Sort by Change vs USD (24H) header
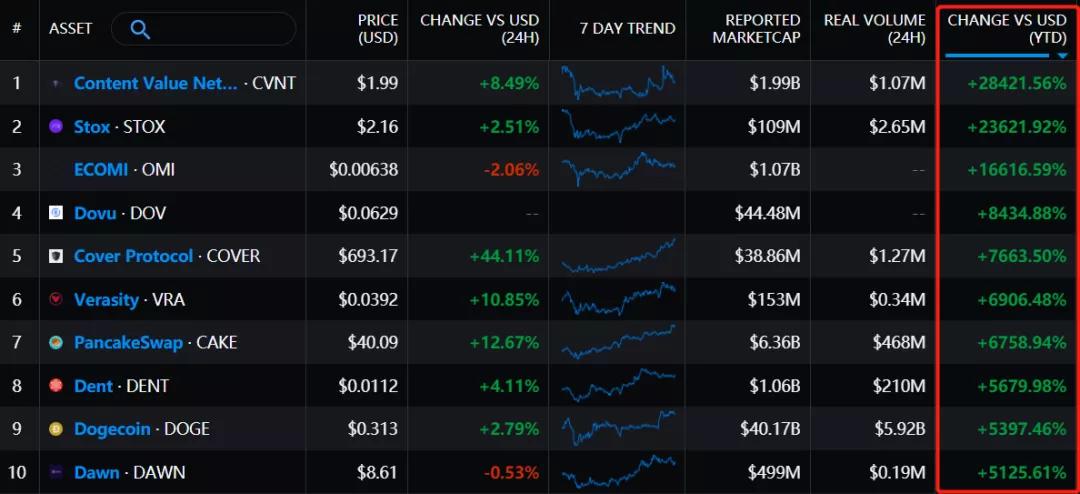Viewport: 1080px width, 494px height. (479, 29)
